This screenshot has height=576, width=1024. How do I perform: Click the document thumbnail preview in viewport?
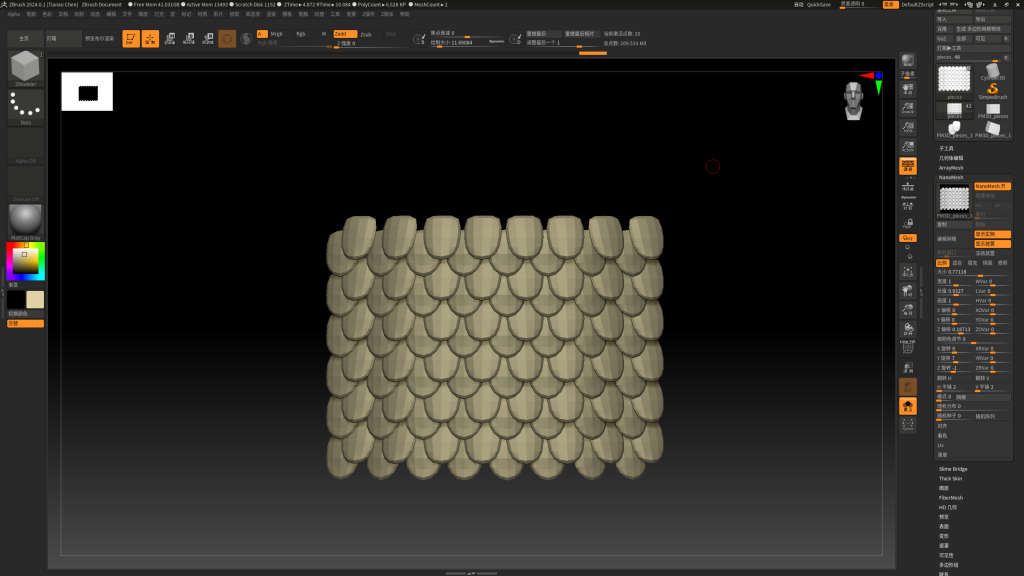pos(87,92)
